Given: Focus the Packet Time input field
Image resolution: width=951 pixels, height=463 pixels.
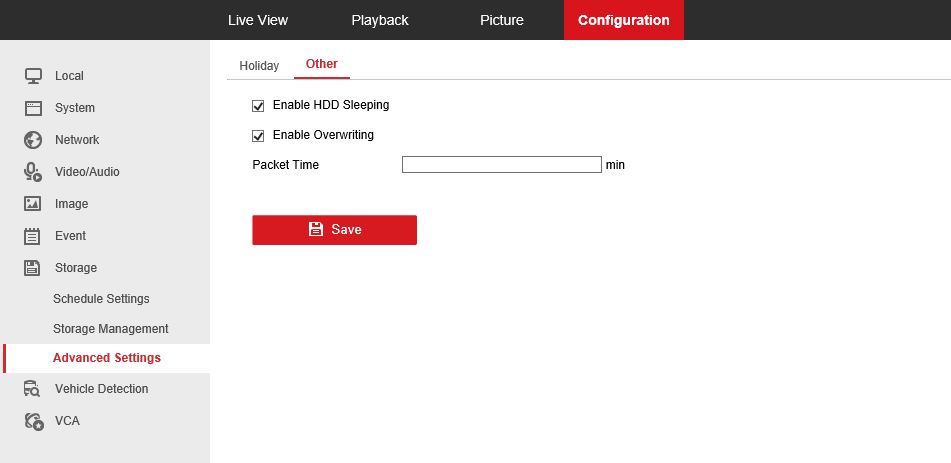Looking at the screenshot, I should point(501,165).
